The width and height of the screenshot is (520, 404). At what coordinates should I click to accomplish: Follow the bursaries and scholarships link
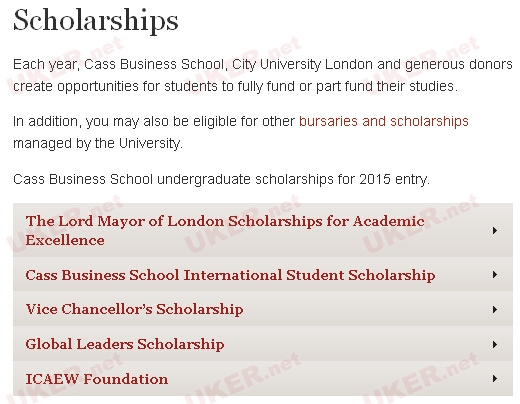(x=384, y=121)
